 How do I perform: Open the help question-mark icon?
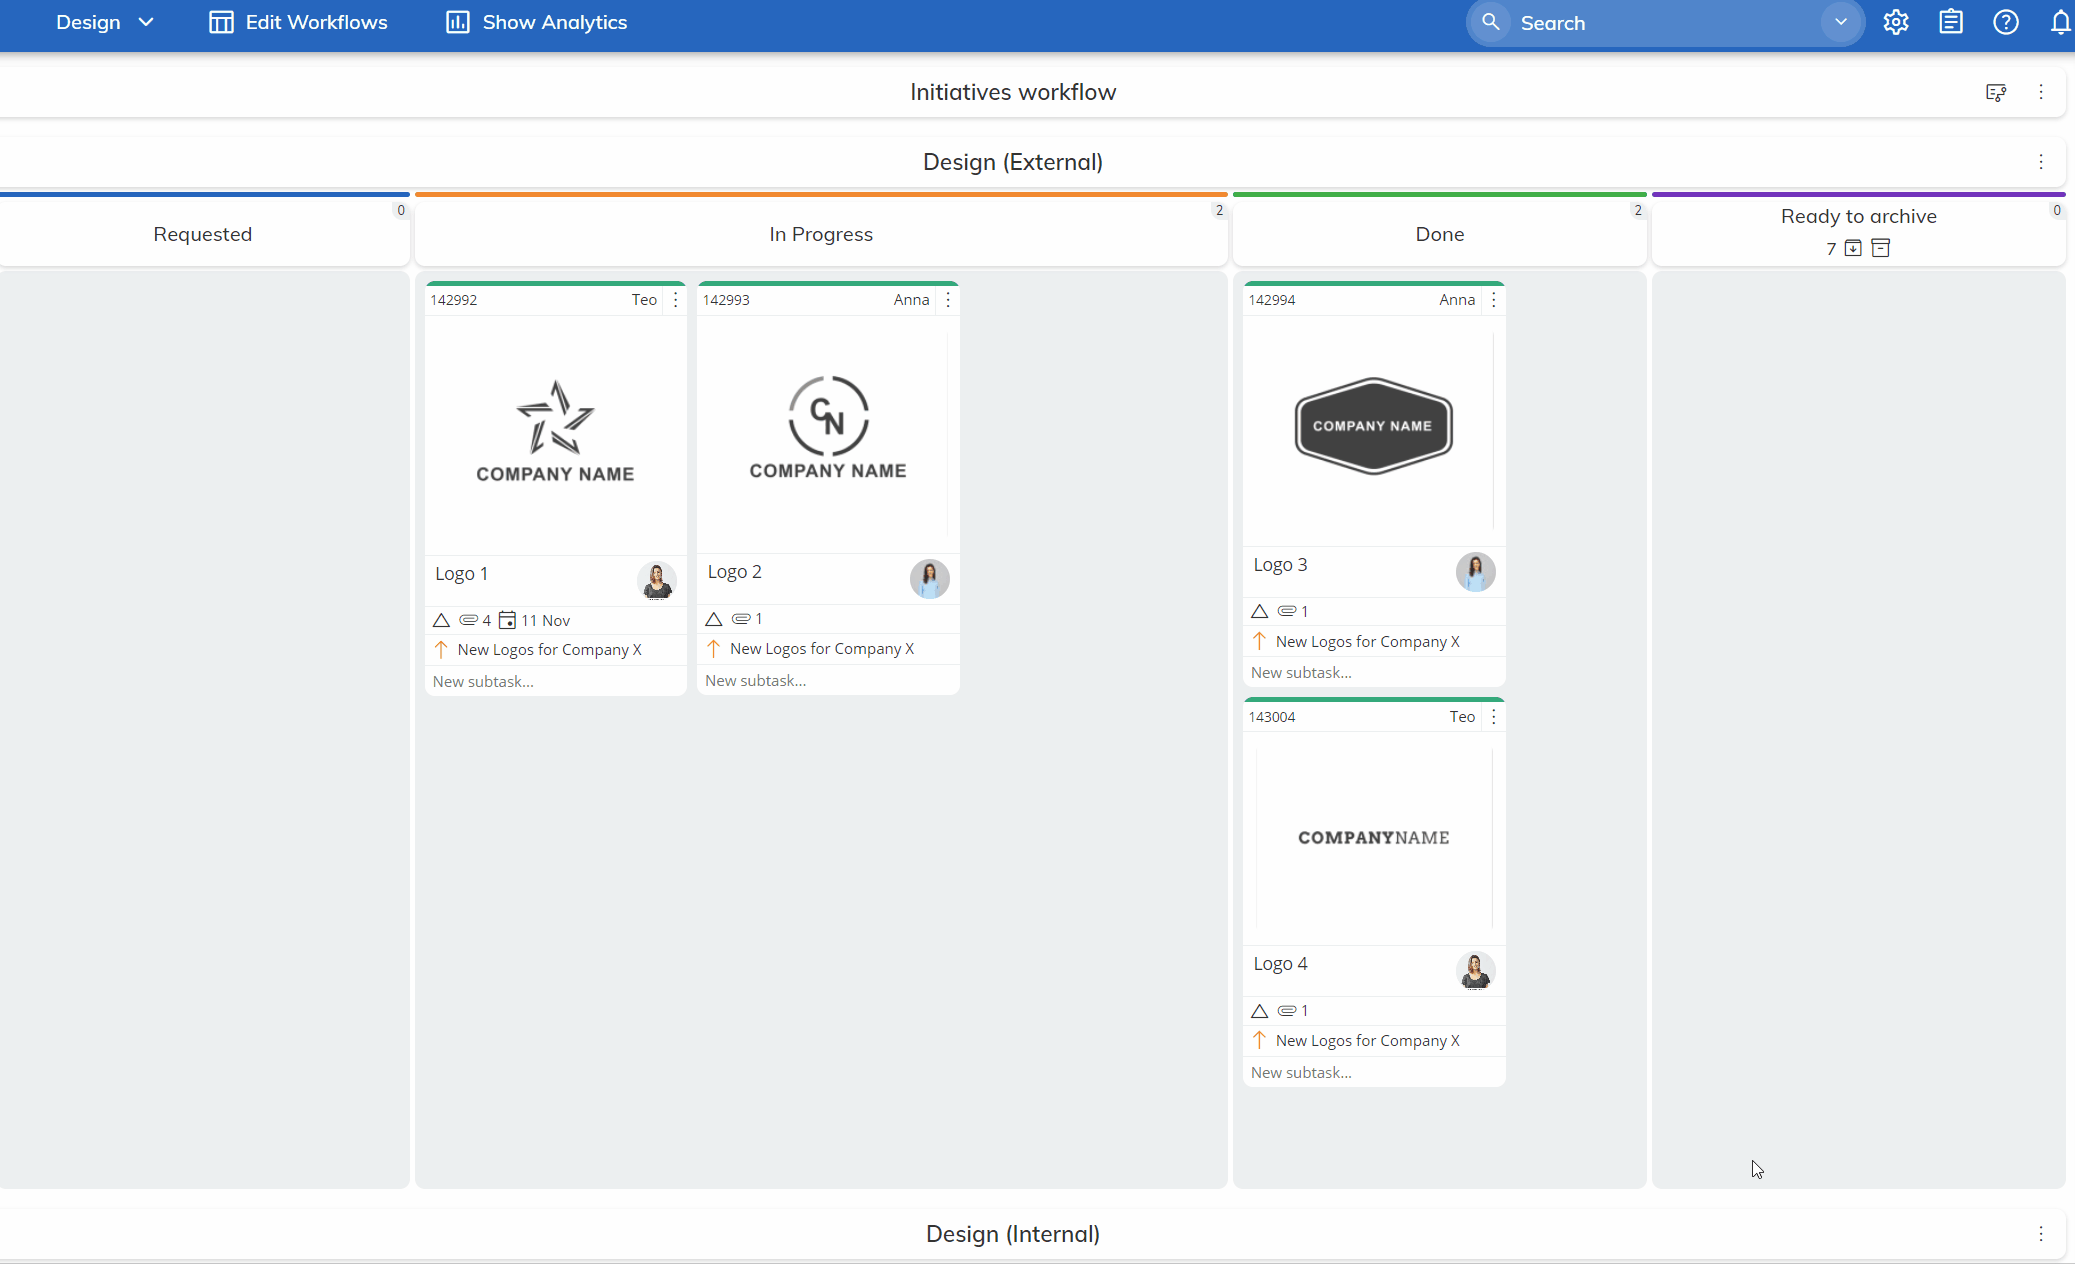point(2005,22)
